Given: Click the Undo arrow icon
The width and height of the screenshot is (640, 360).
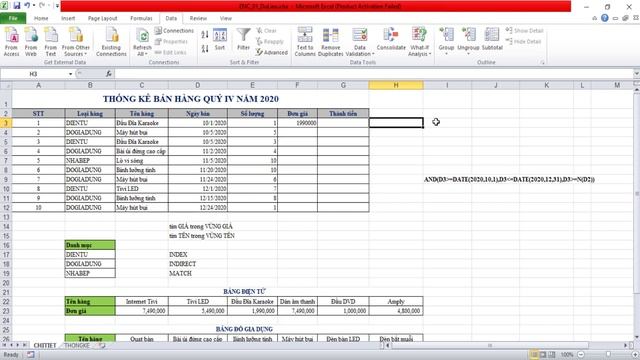Looking at the screenshot, I should click(x=27, y=6).
